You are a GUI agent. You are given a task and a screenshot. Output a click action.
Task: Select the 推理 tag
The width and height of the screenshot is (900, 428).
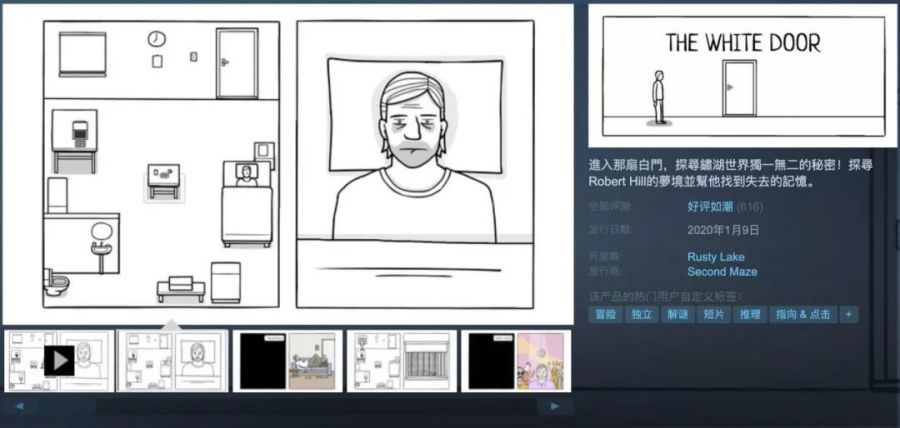point(750,314)
